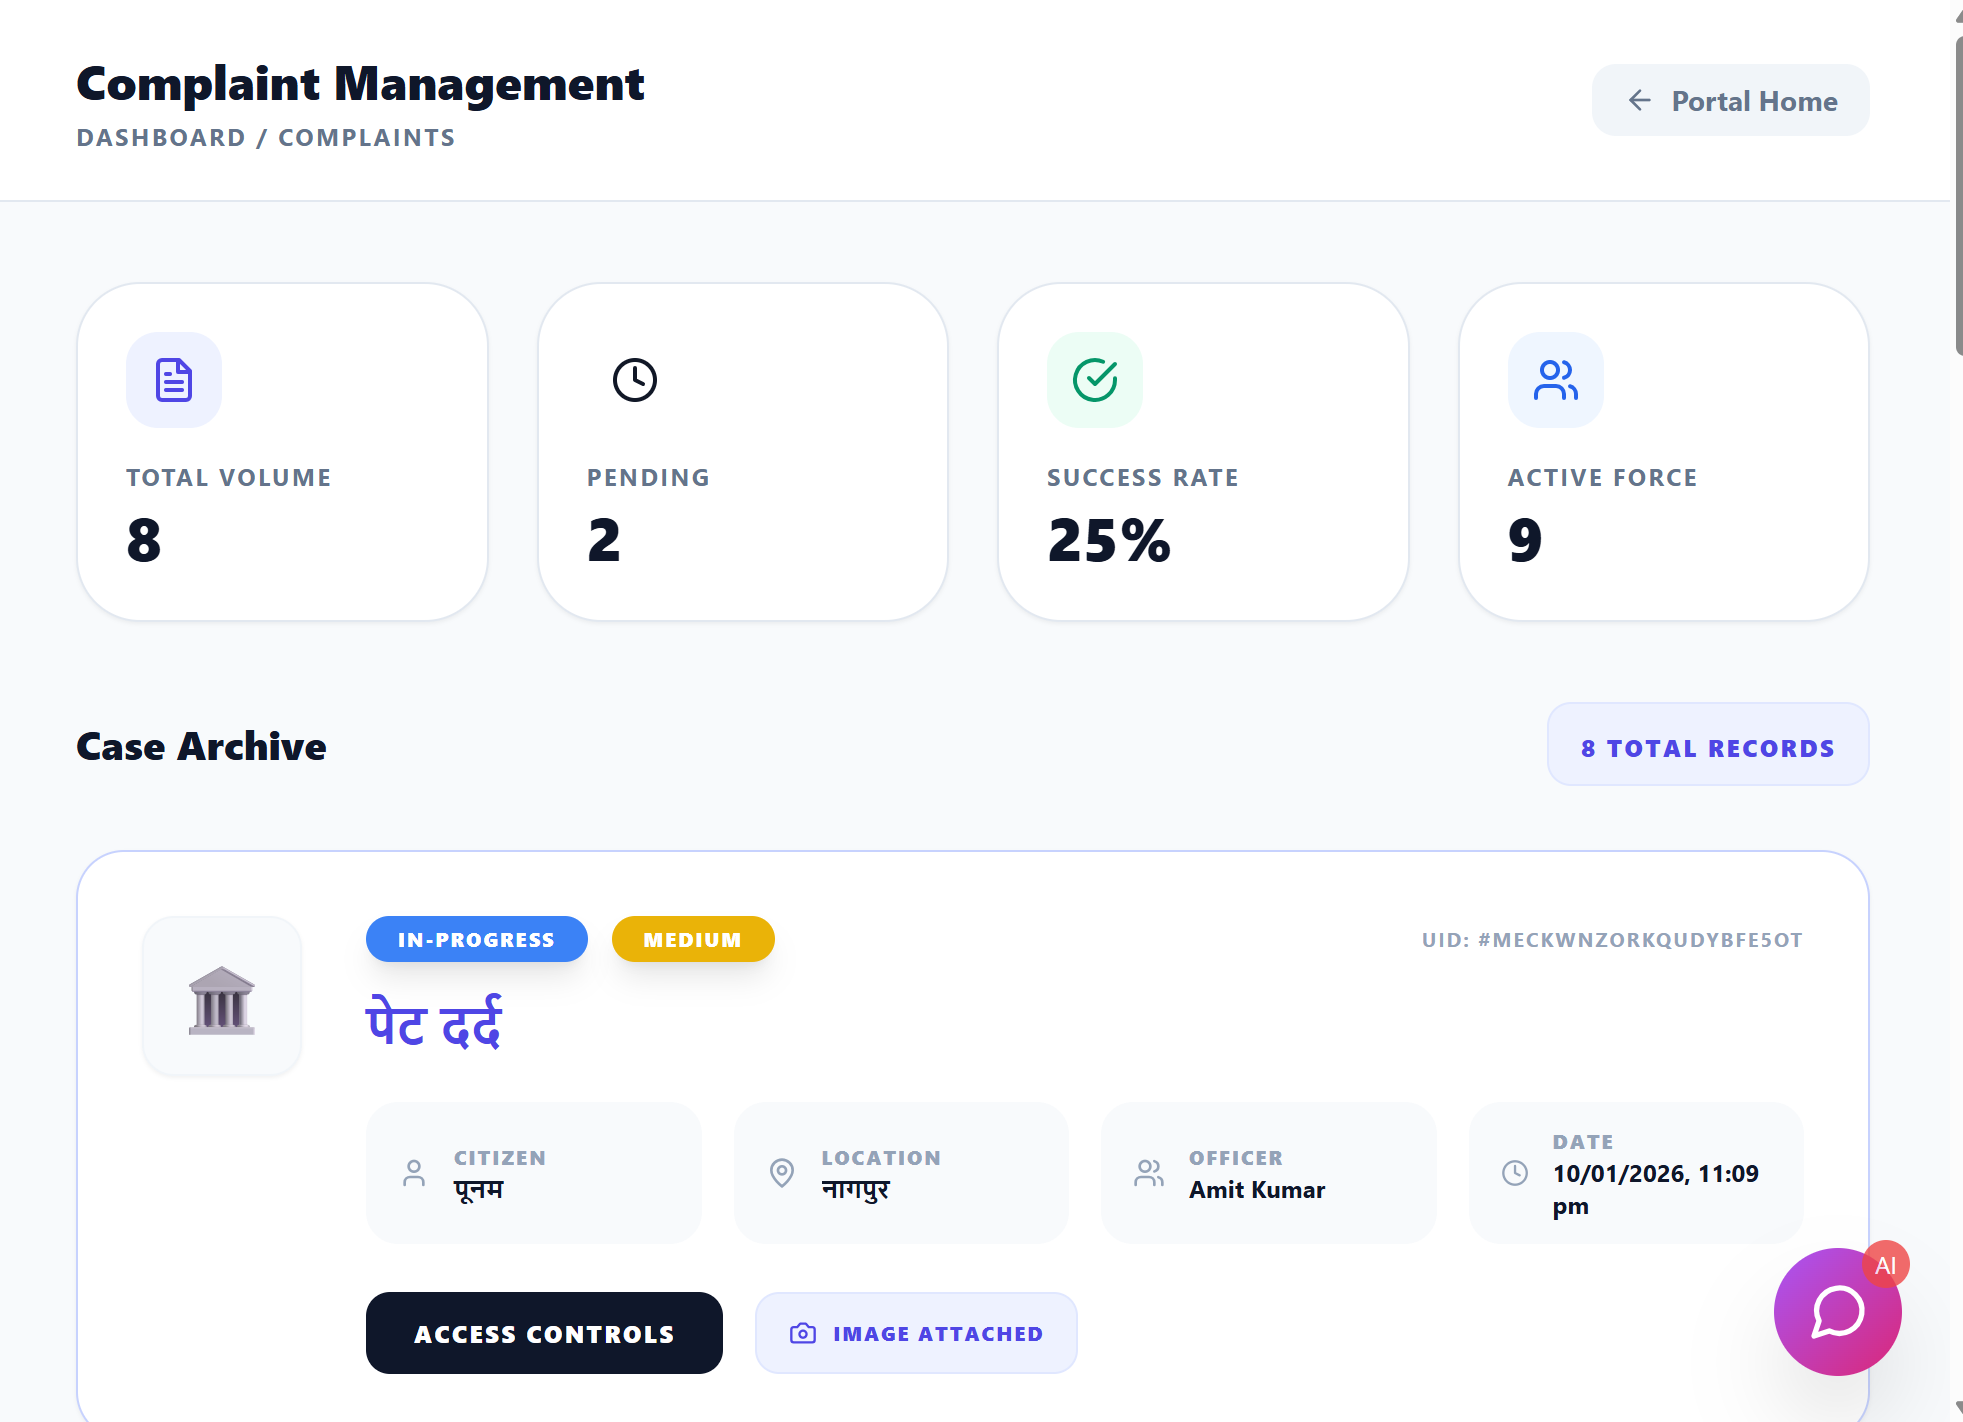Click the Active Force users icon

click(1555, 380)
